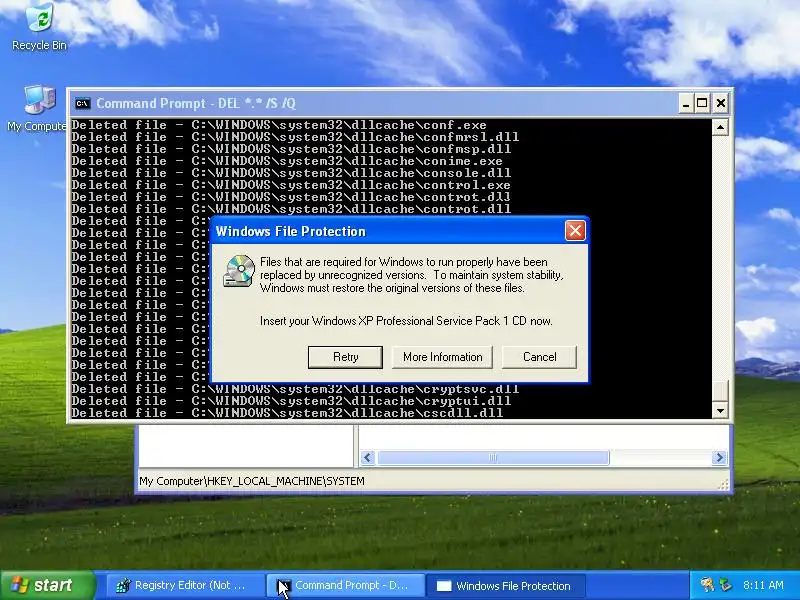Open the Start menu
This screenshot has width=800, height=600.
(47, 585)
